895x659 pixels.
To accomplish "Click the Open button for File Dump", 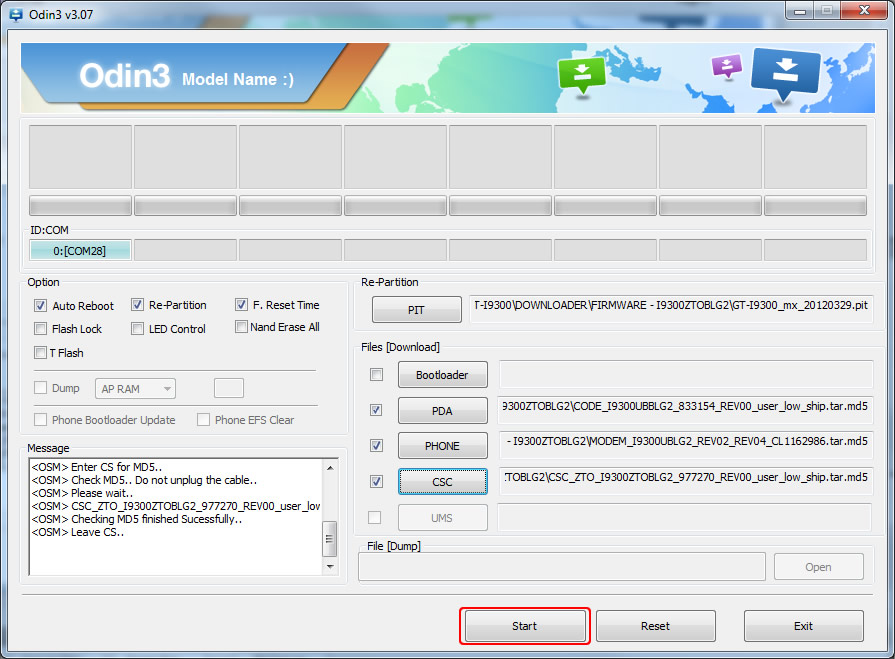I will (x=819, y=567).
